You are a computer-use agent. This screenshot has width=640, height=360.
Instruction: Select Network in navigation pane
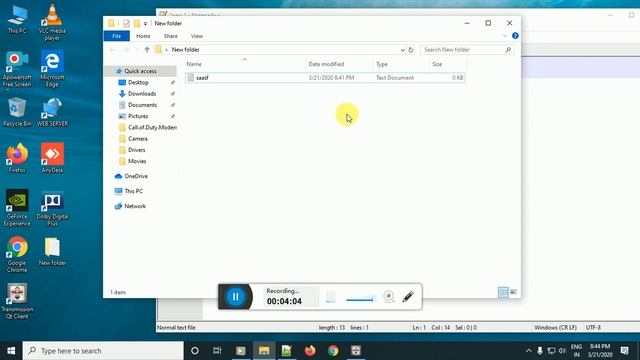pyautogui.click(x=135, y=206)
